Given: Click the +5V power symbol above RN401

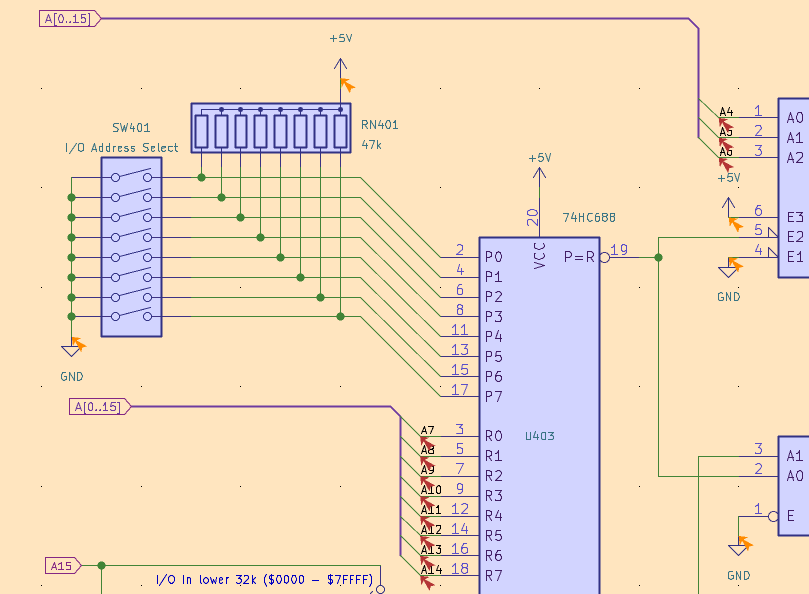Looking at the screenshot, I should point(340,62).
